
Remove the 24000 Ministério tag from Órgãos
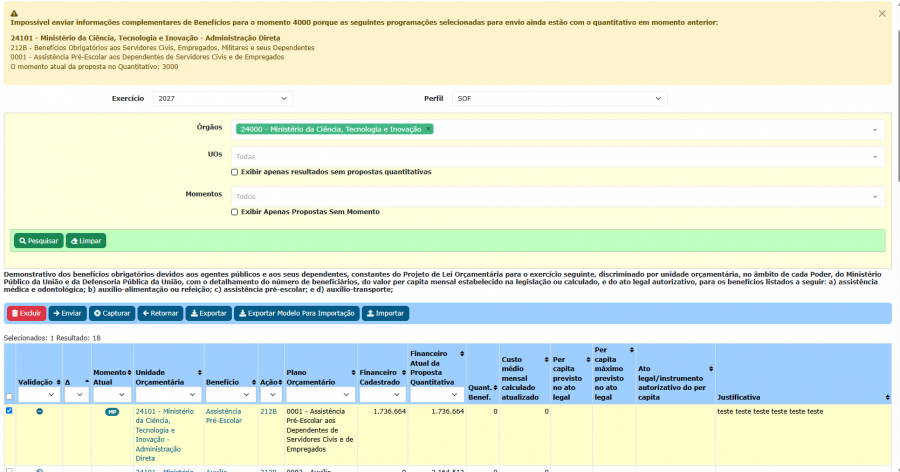428,129
